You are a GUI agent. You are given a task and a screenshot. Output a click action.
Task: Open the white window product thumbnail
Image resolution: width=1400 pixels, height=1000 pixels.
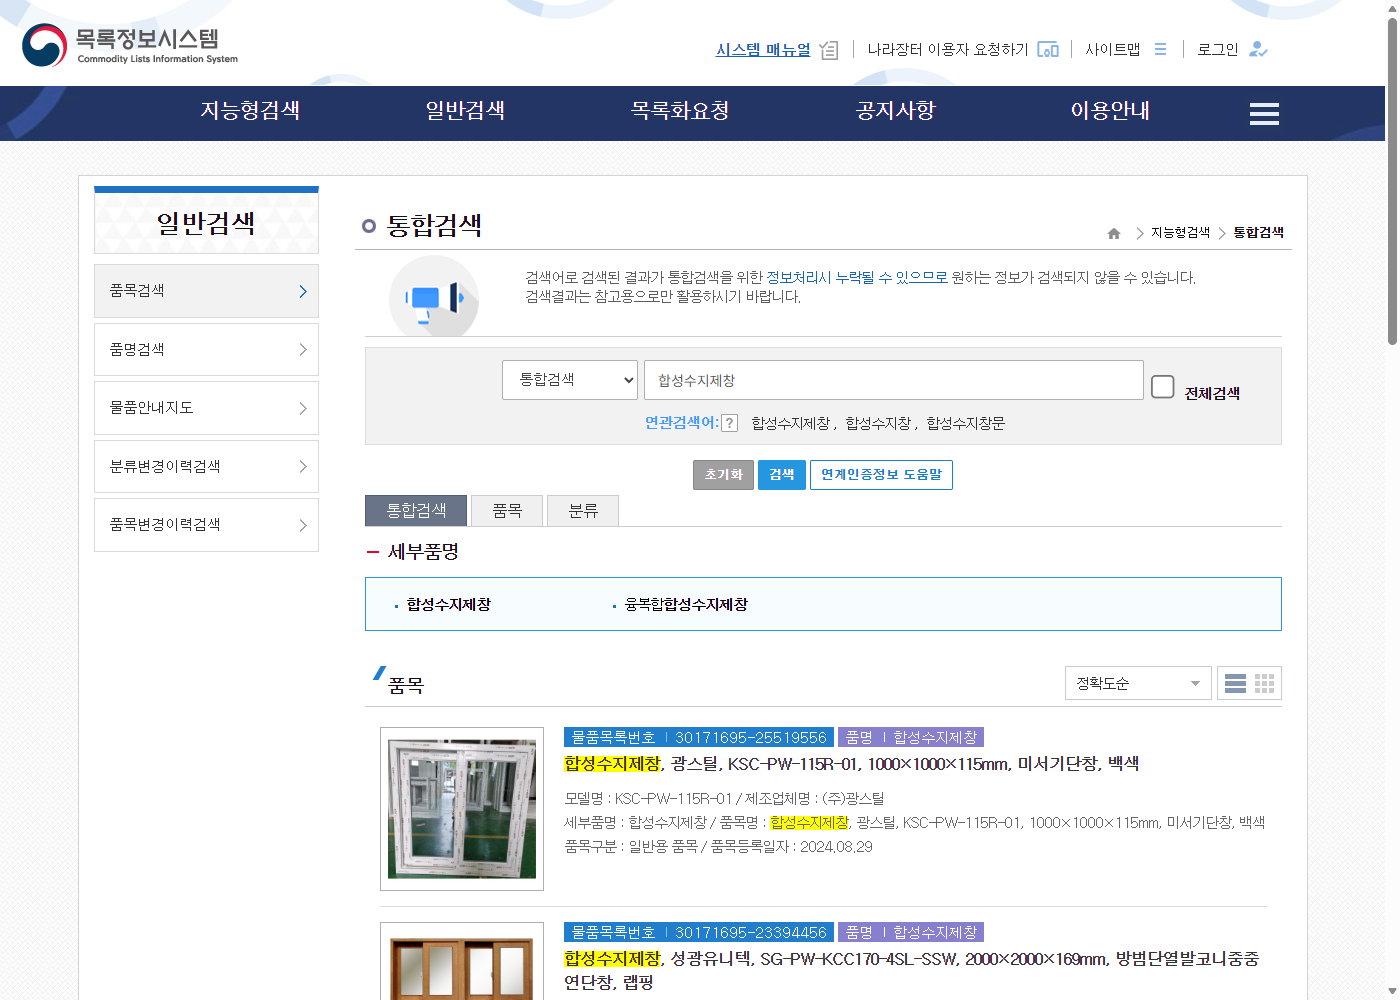(x=462, y=809)
